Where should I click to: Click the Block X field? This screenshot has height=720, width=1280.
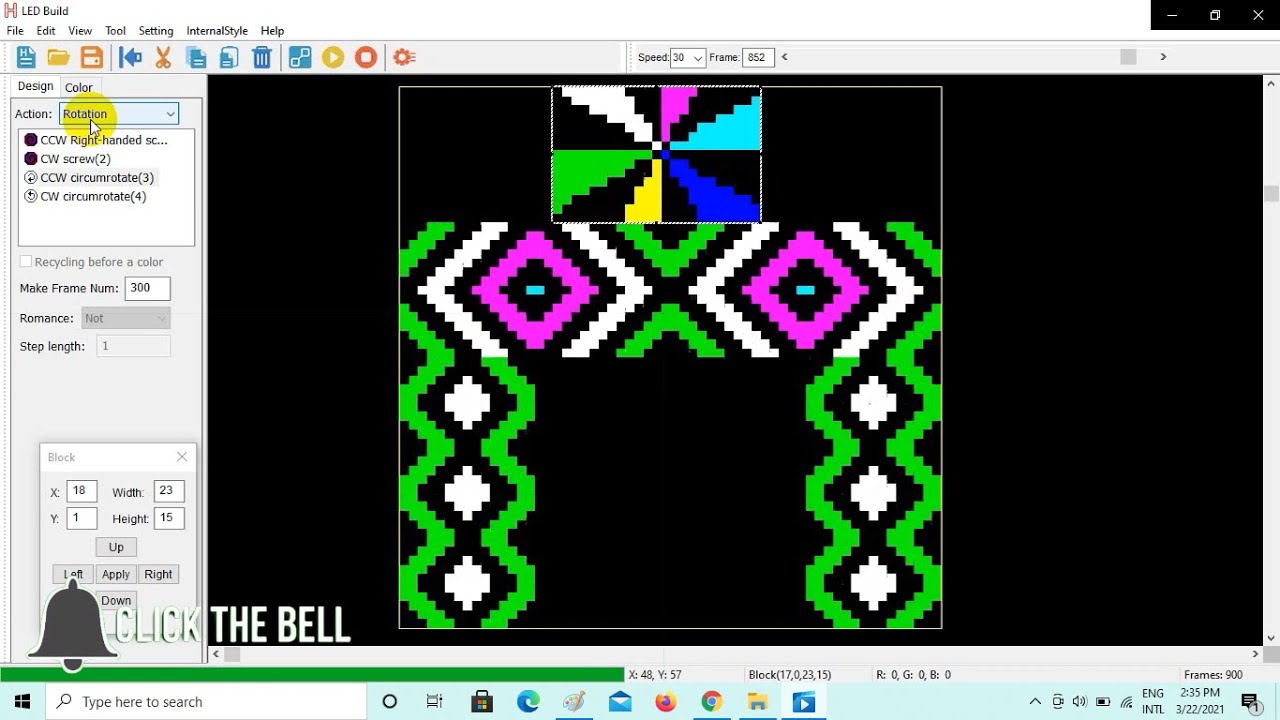[82, 491]
